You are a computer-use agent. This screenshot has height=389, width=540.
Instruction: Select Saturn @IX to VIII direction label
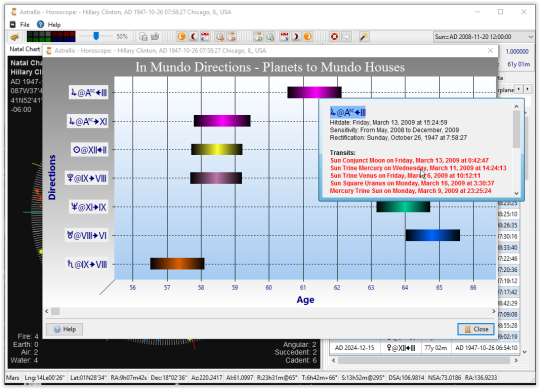pyautogui.click(x=87, y=264)
